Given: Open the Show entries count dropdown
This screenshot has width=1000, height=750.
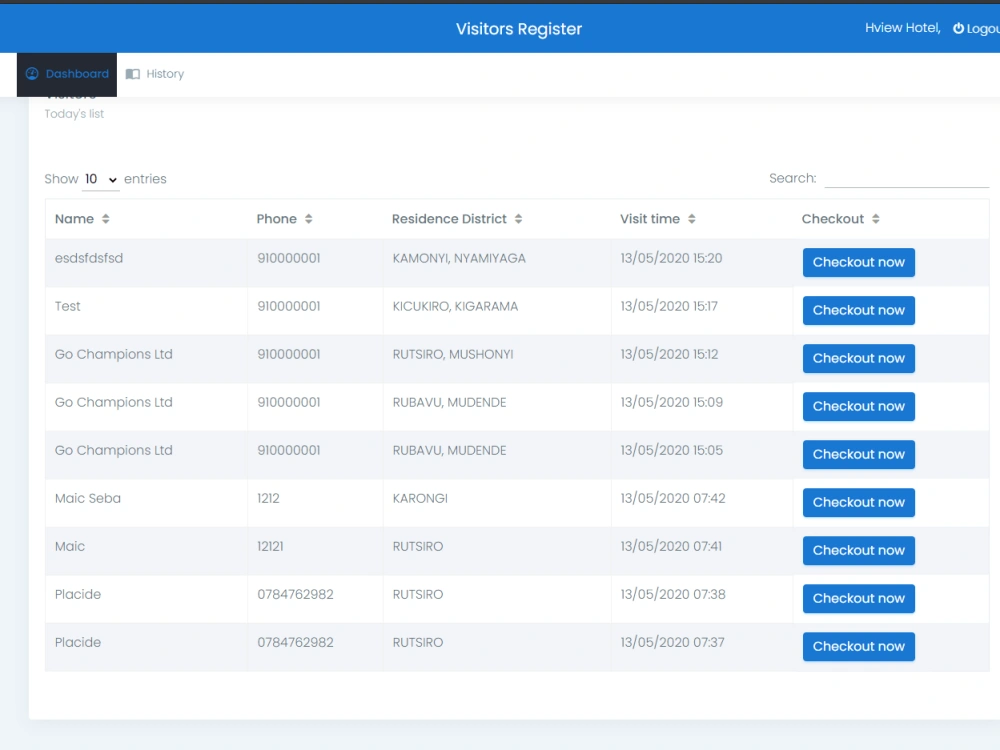Looking at the screenshot, I should coord(101,179).
